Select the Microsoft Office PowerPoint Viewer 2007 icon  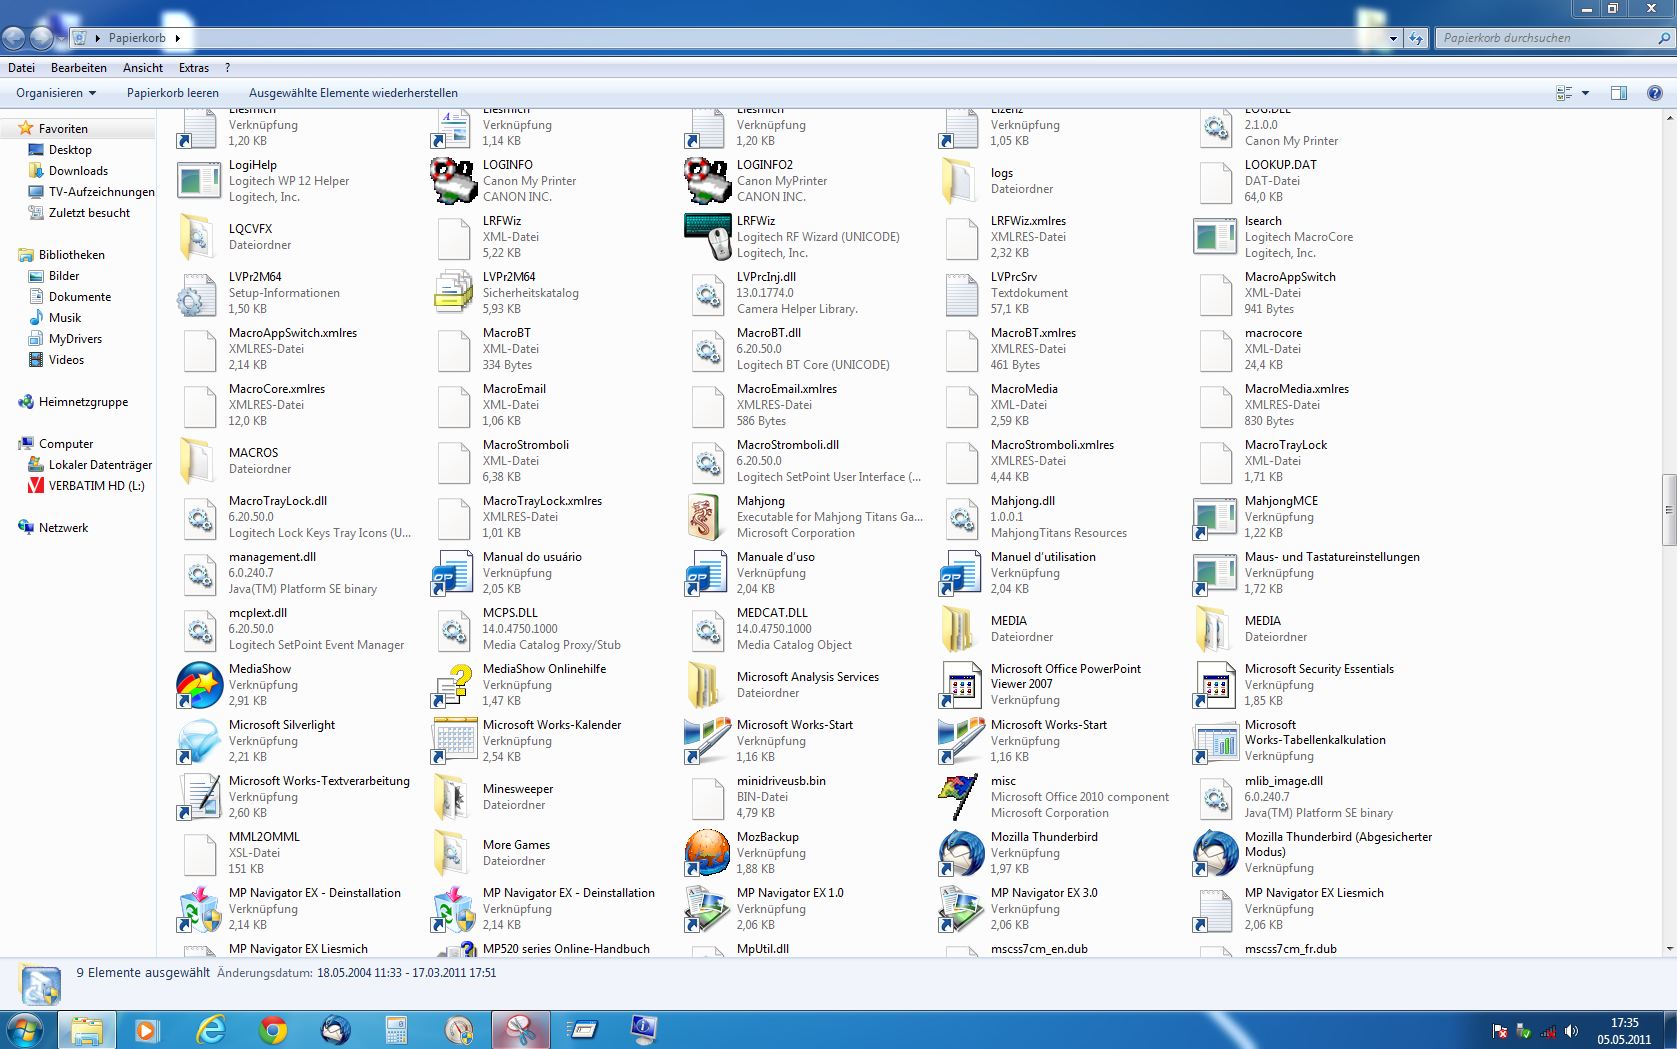point(961,685)
